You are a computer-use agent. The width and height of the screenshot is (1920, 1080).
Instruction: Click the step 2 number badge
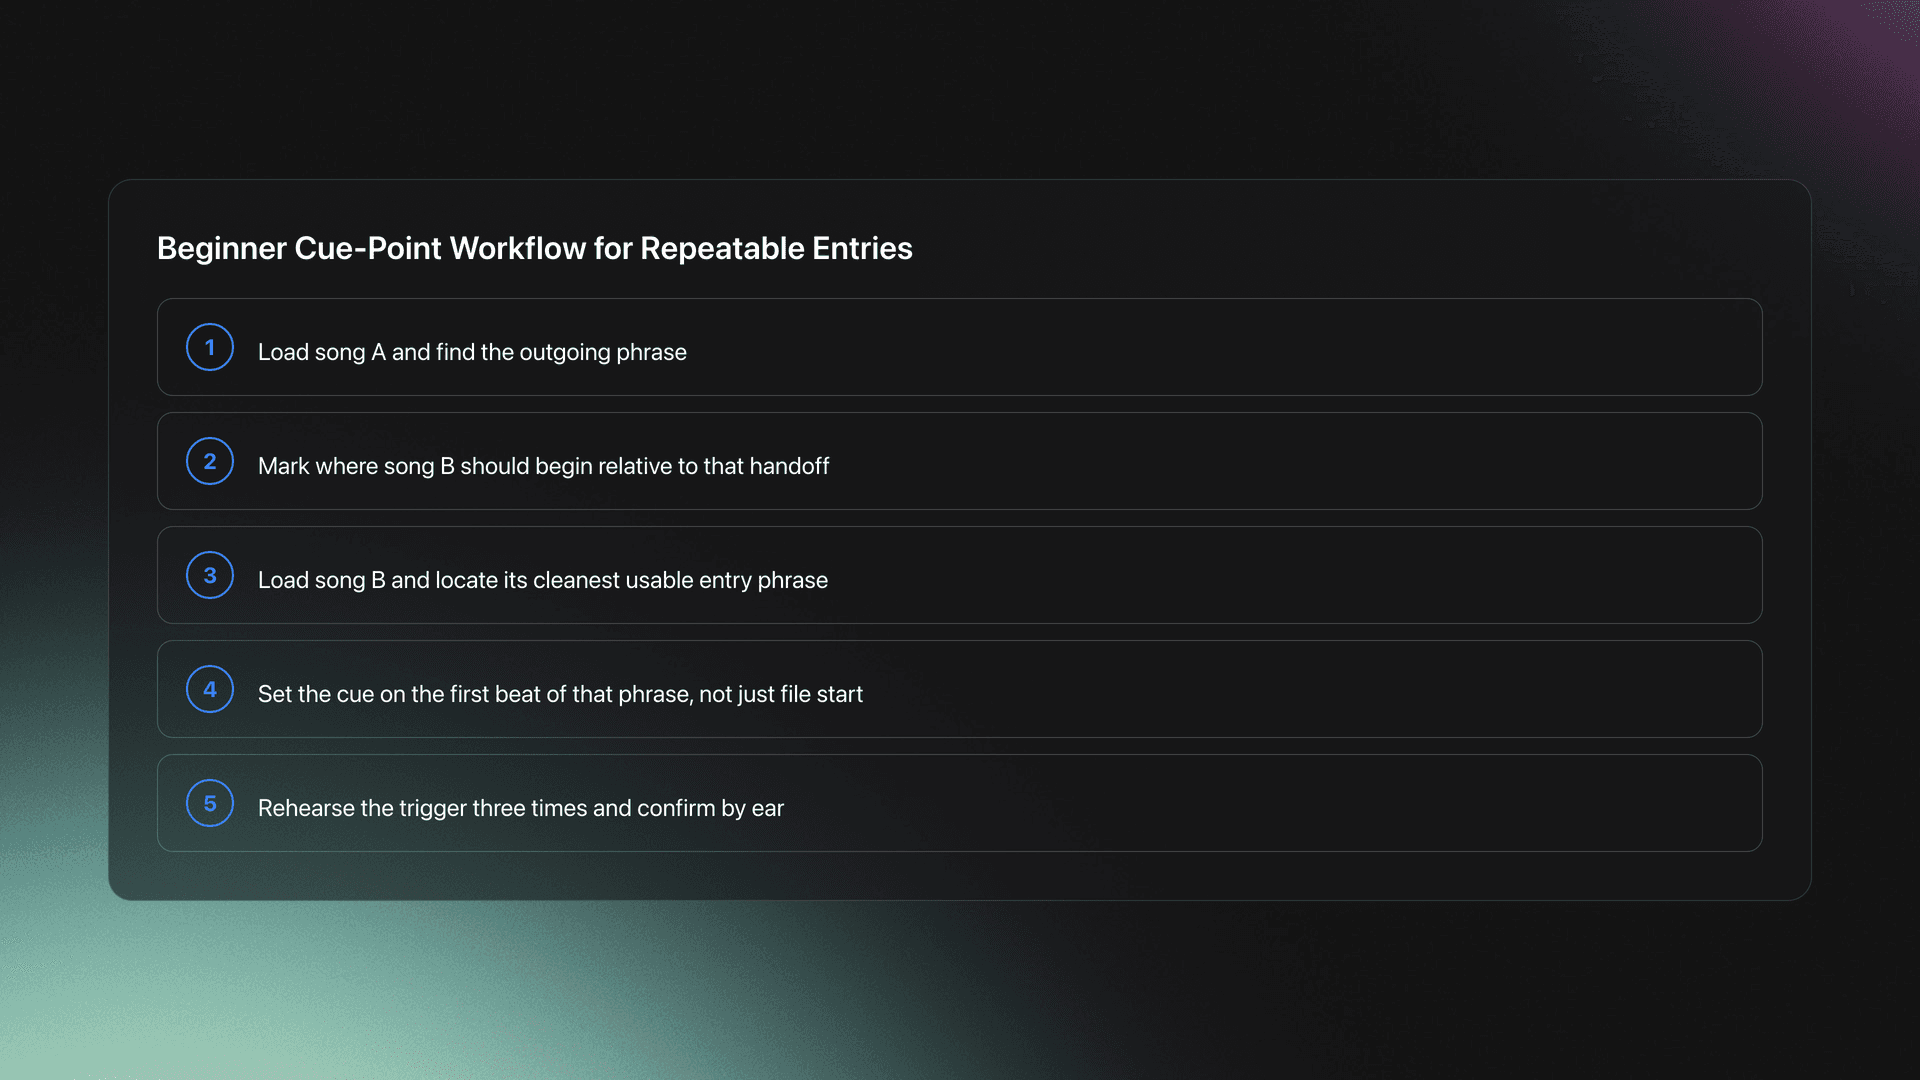210,461
